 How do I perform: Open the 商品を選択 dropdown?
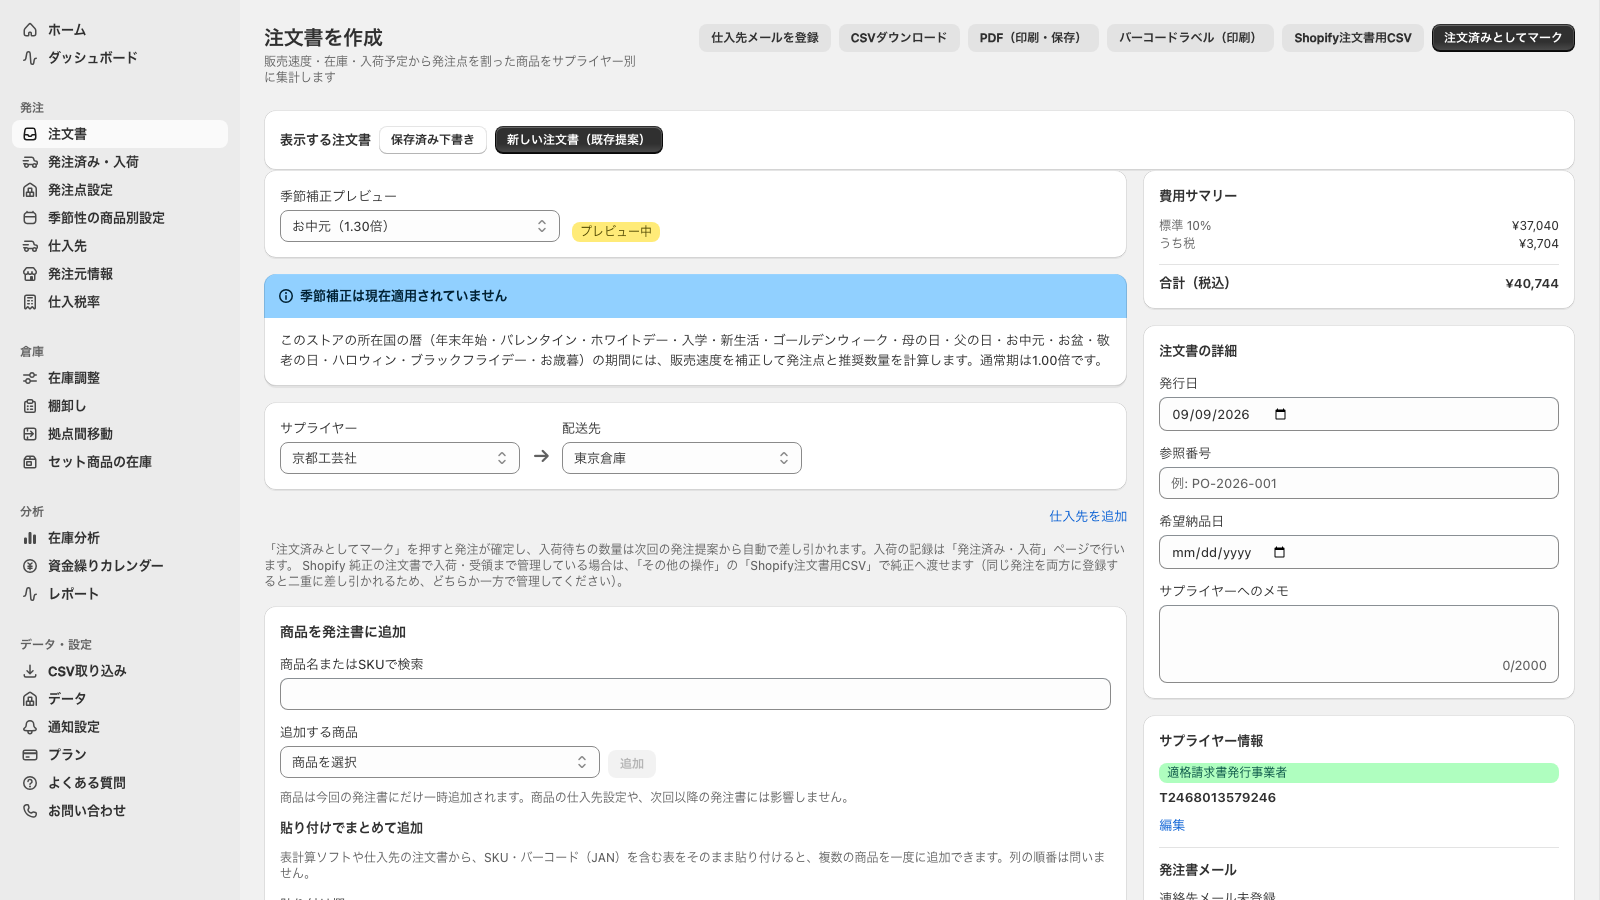440,762
